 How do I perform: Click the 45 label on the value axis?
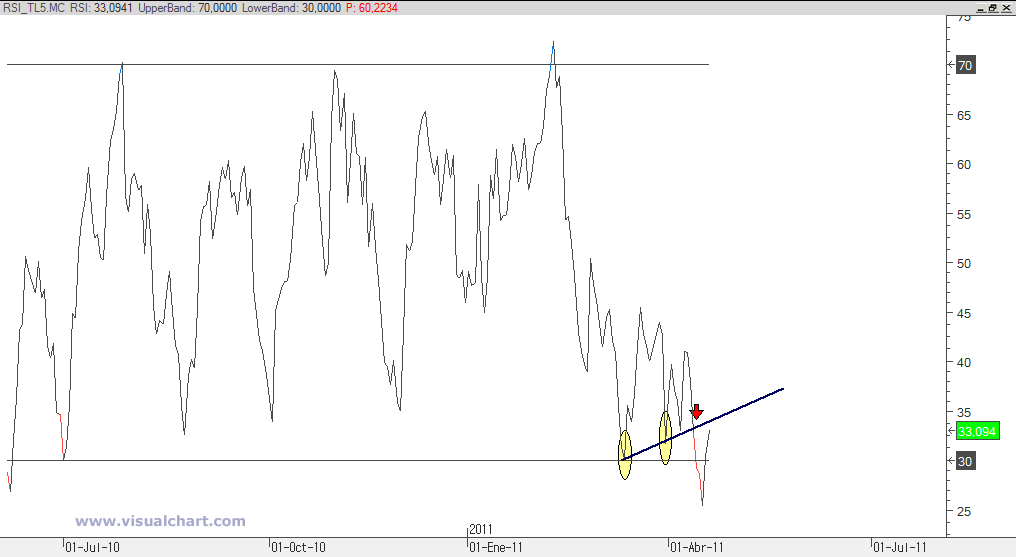(964, 313)
